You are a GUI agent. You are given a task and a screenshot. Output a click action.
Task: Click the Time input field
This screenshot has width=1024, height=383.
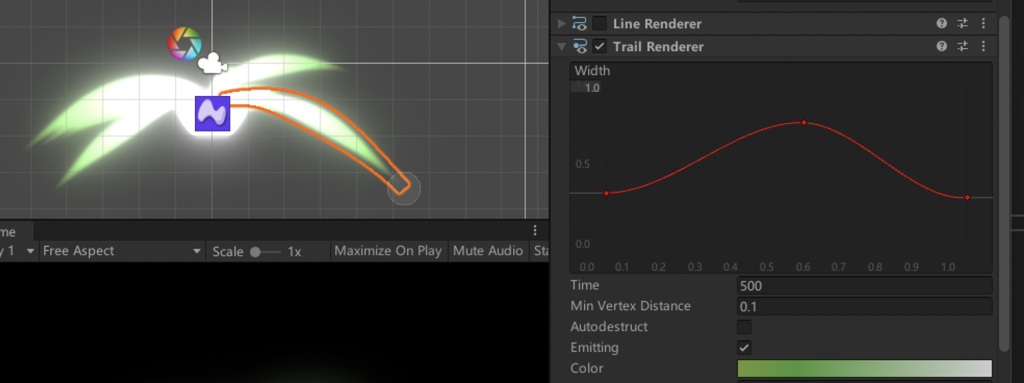[865, 286]
